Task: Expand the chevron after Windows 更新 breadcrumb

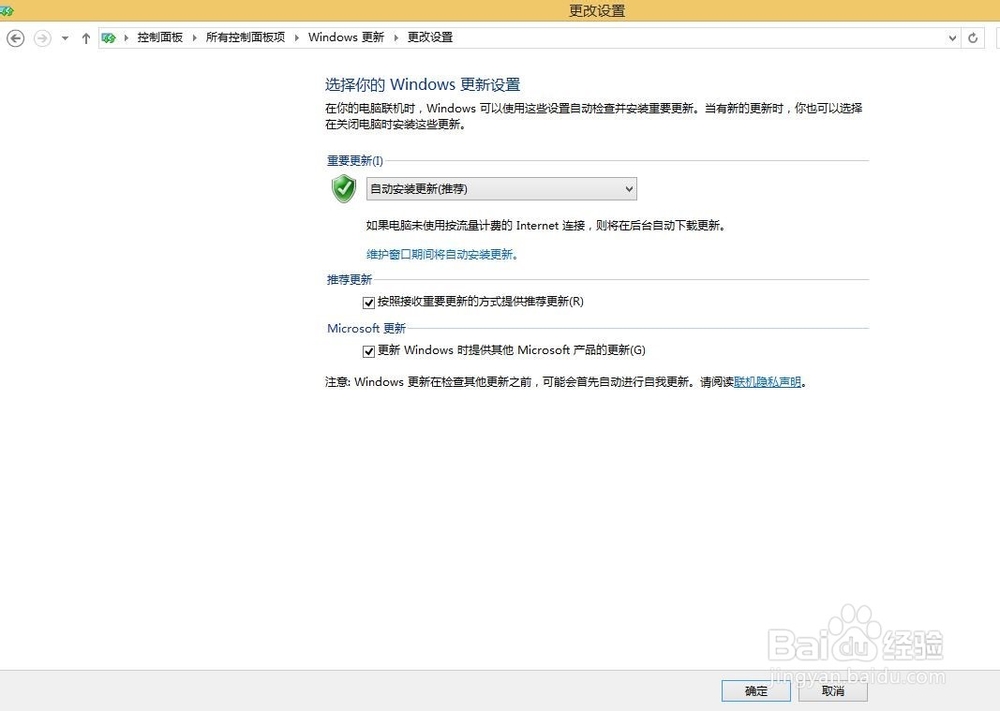Action: coord(396,38)
